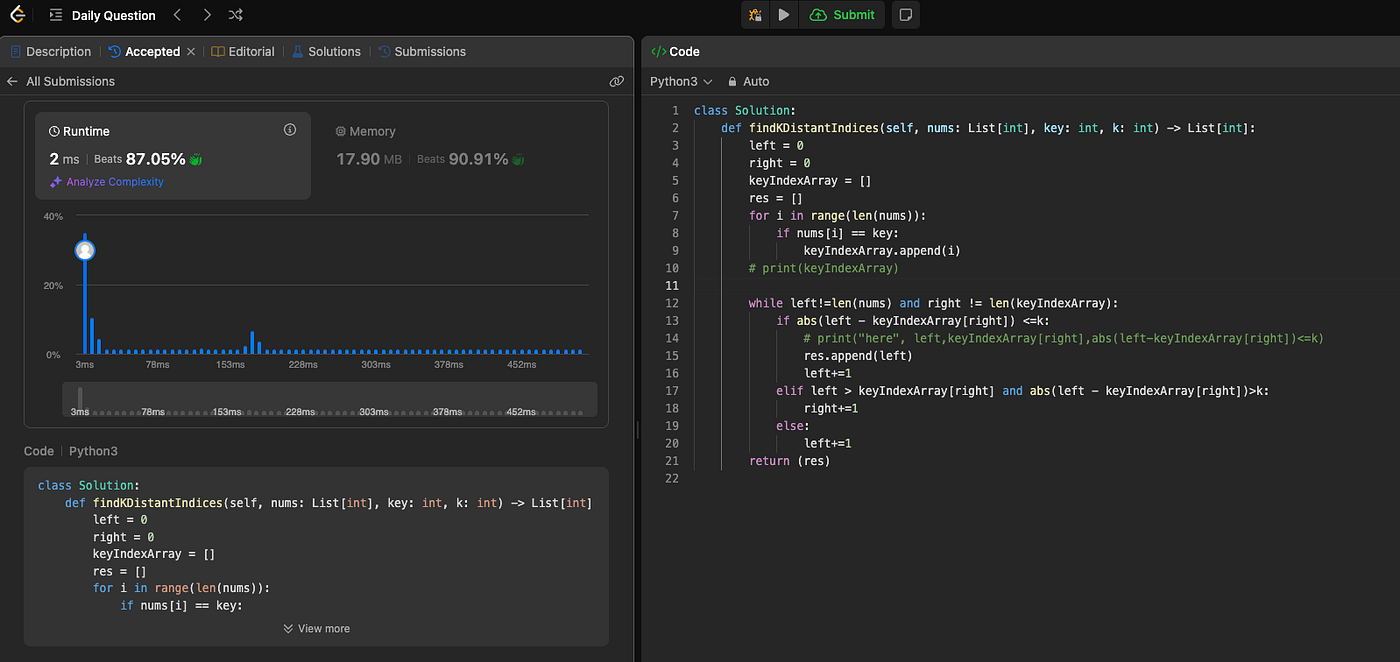Expand the code with View more
This screenshot has height=662, width=1400.
[316, 628]
